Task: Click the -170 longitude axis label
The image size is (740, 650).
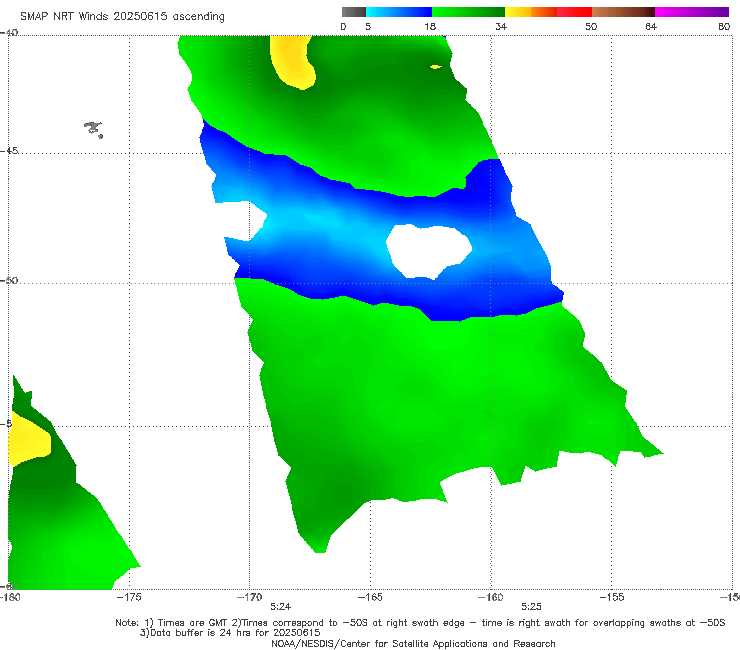Action: (x=250, y=597)
